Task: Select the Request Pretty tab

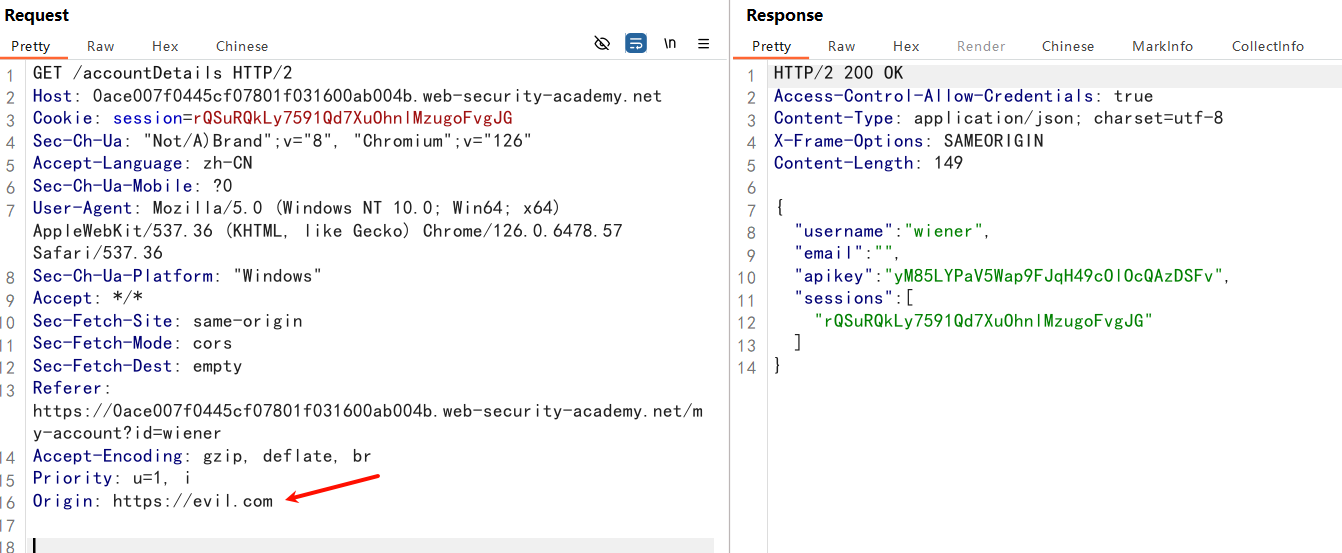Action: tap(31, 46)
